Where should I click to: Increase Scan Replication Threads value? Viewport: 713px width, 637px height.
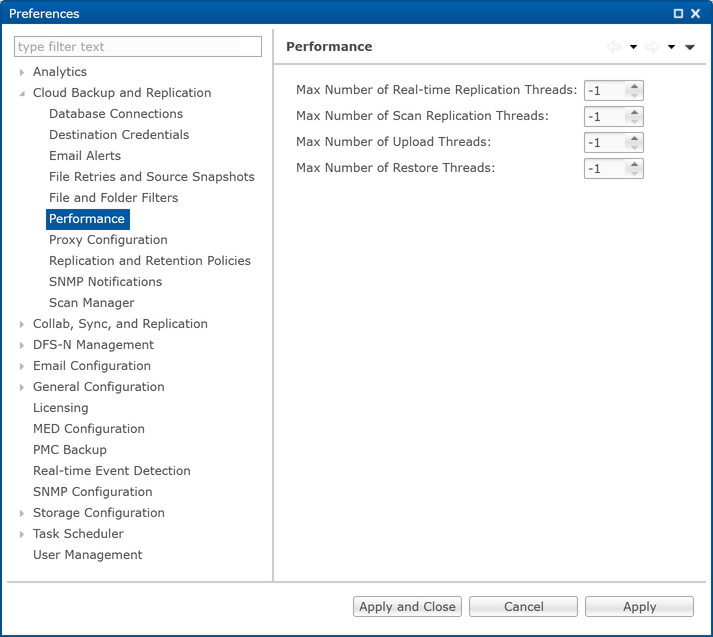click(x=634, y=112)
